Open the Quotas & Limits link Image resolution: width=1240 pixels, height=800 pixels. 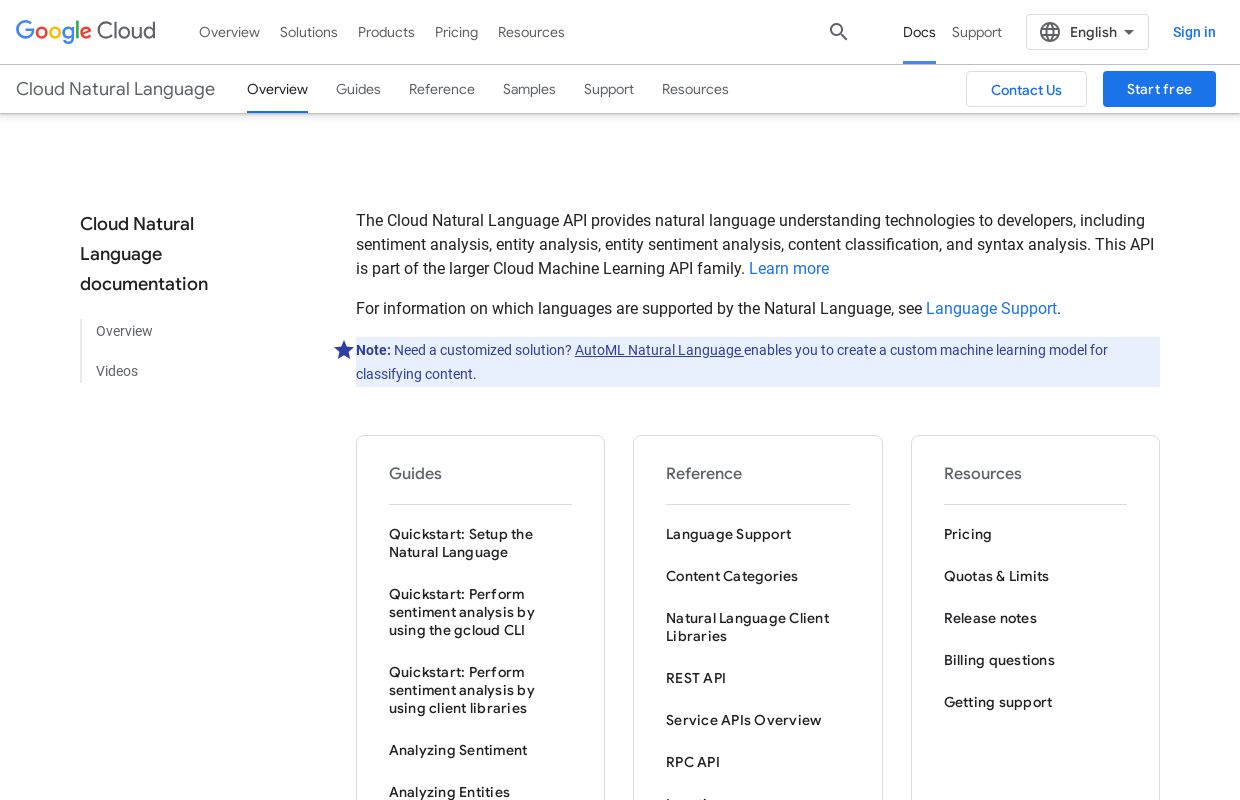tap(996, 576)
